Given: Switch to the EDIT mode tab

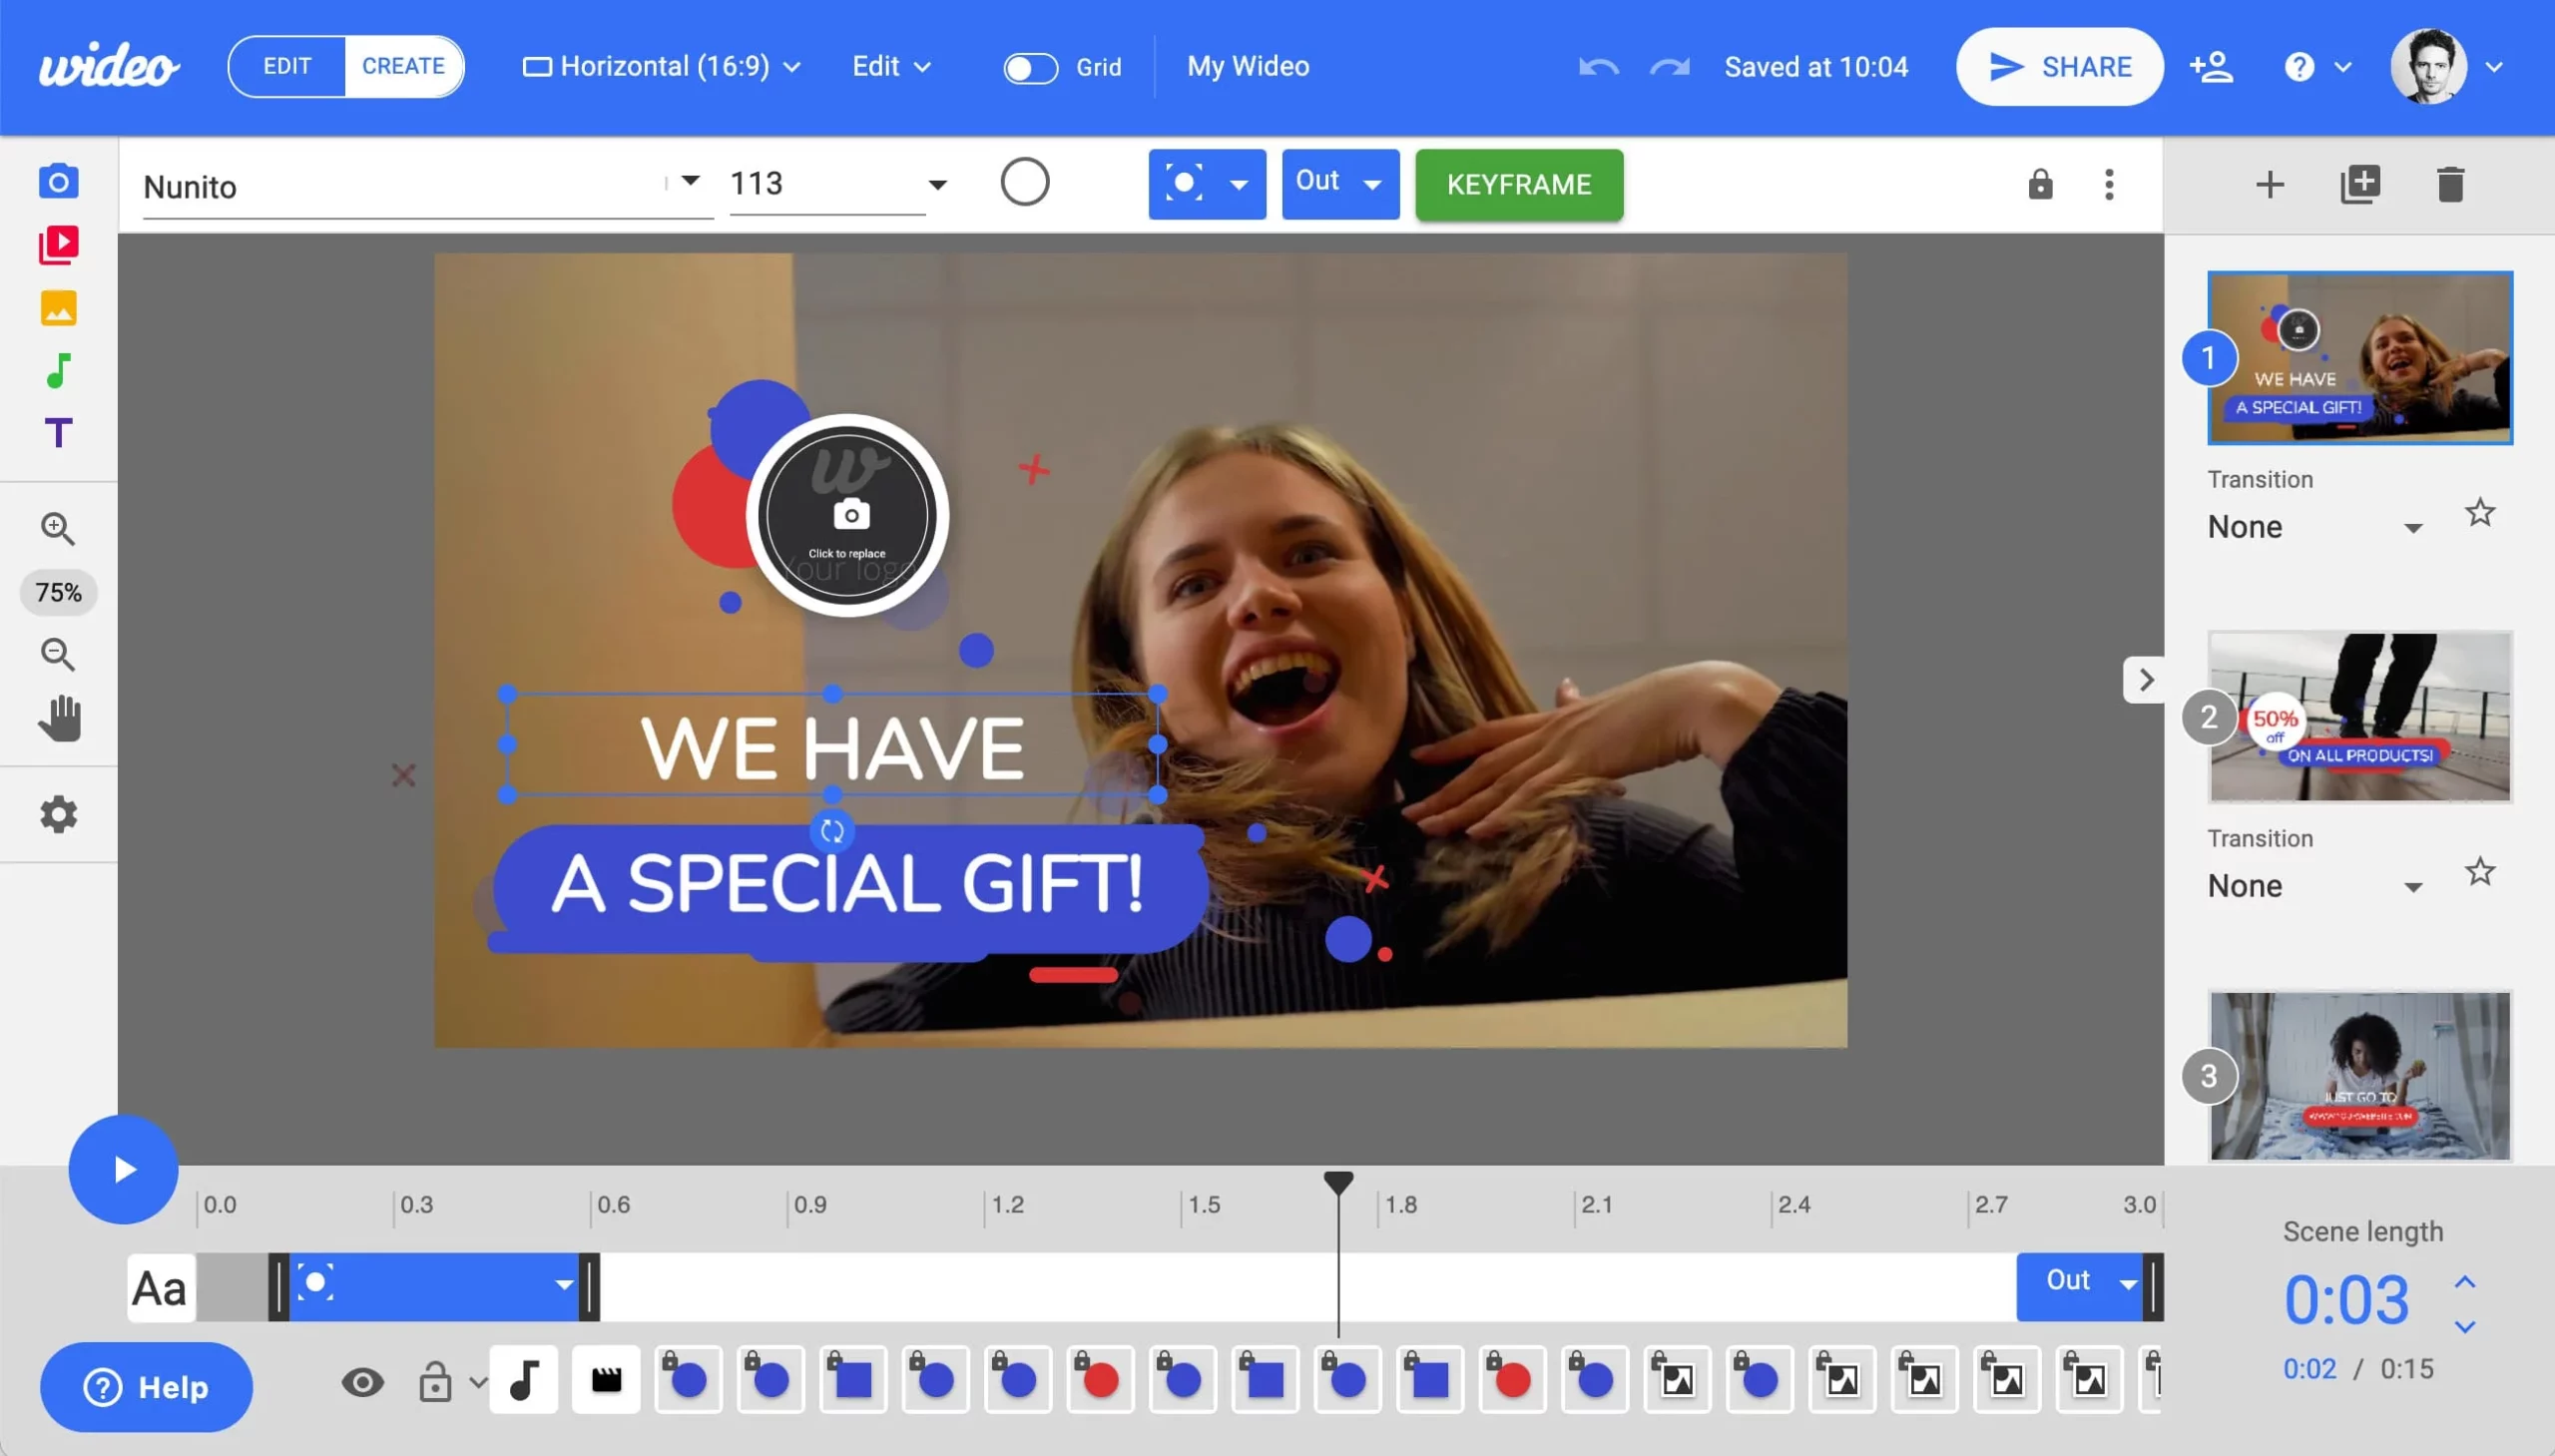Looking at the screenshot, I should [x=287, y=67].
